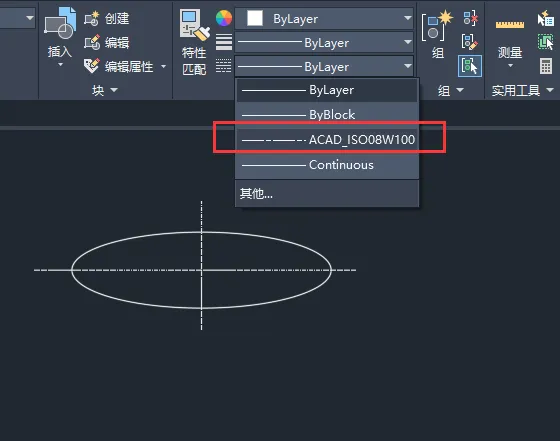Open the Quick Calculator icon

tap(546, 66)
